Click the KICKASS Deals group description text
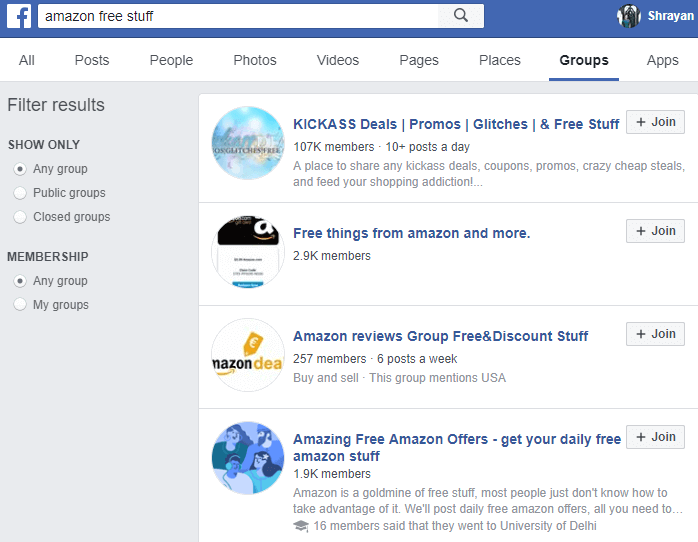This screenshot has height=542, width=698. click(489, 174)
